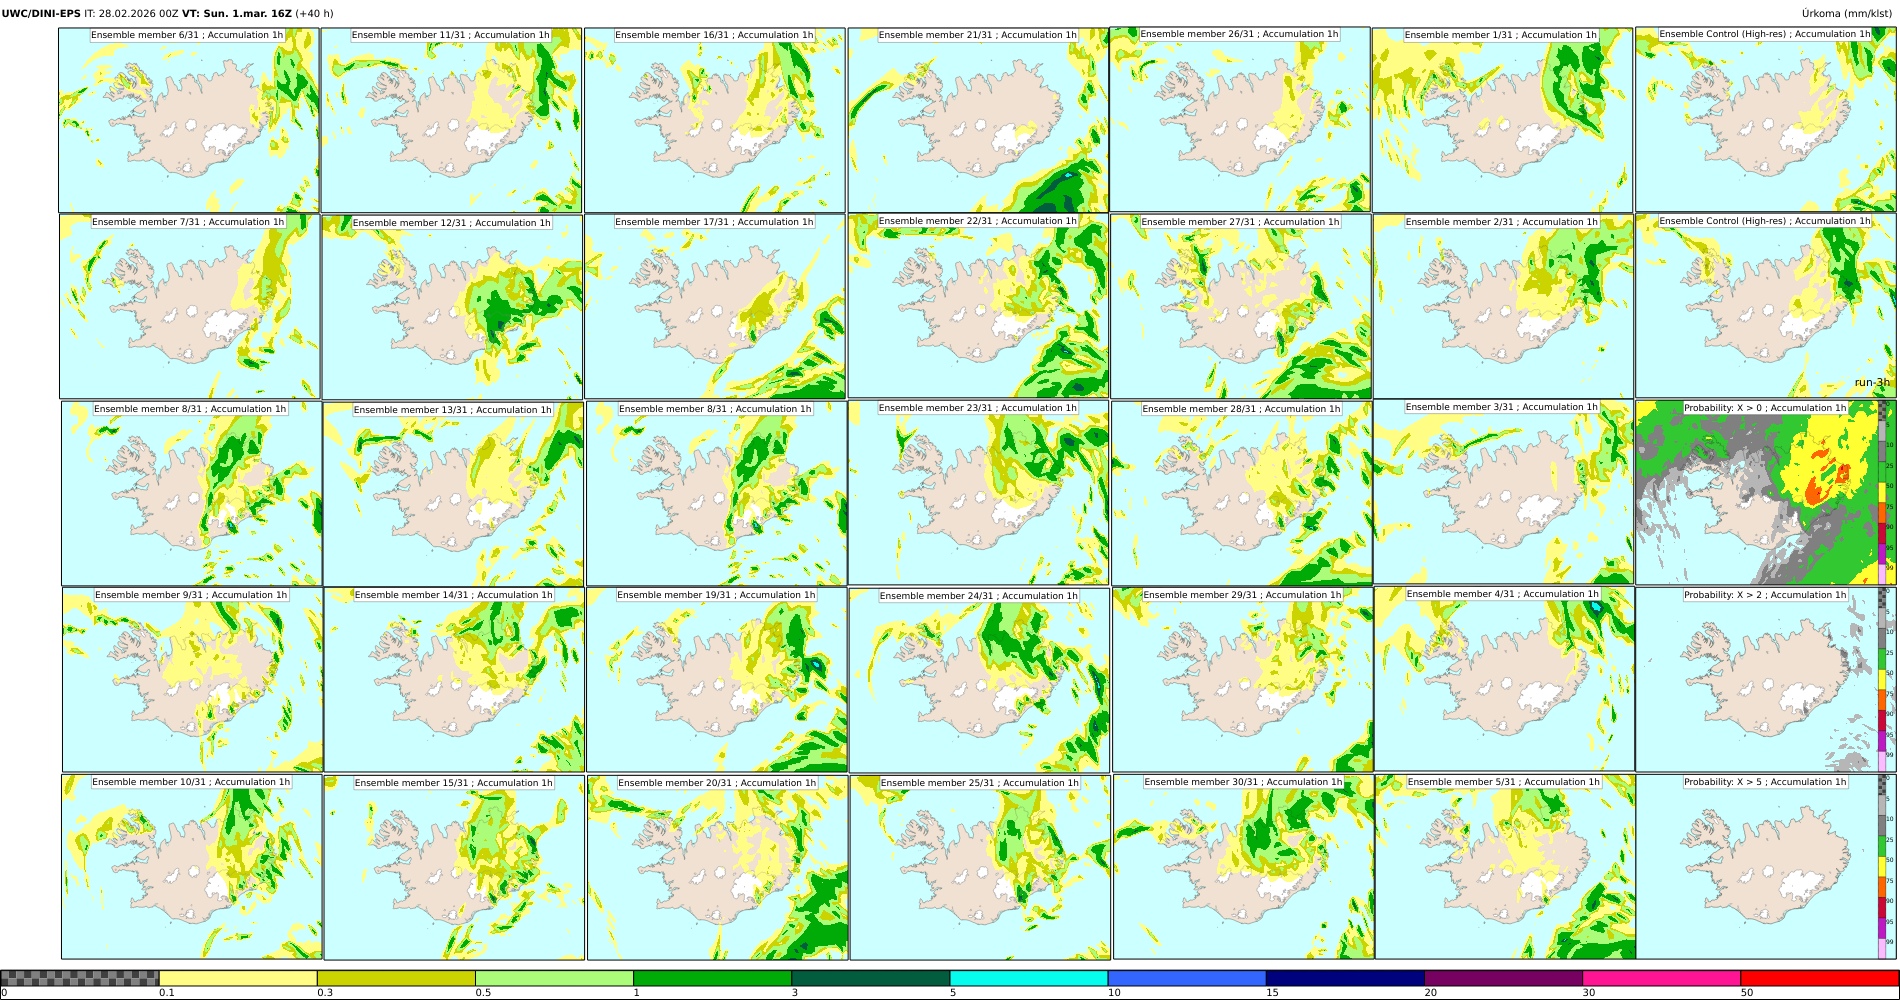View the Ensemble member 14/31 map
This screenshot has height=1000, width=1900.
pos(454,679)
